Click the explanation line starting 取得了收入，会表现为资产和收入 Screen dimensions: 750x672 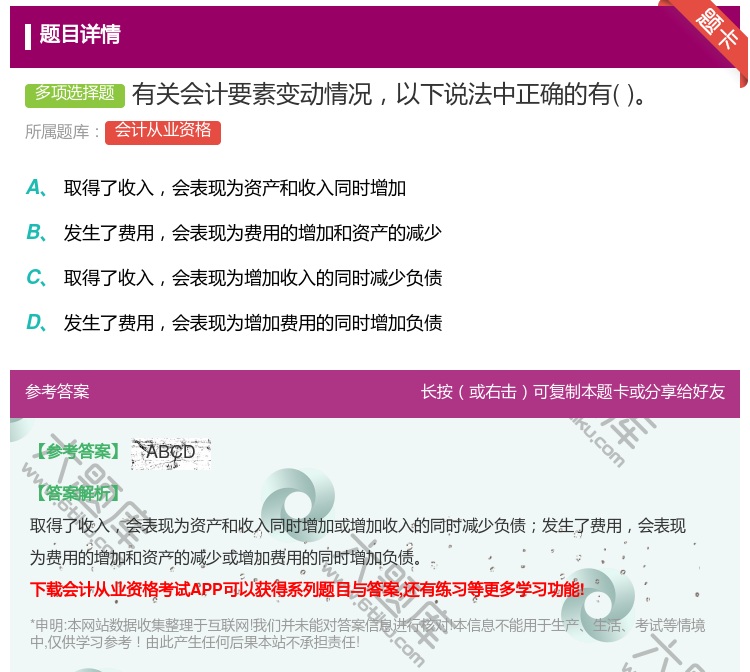(x=358, y=526)
